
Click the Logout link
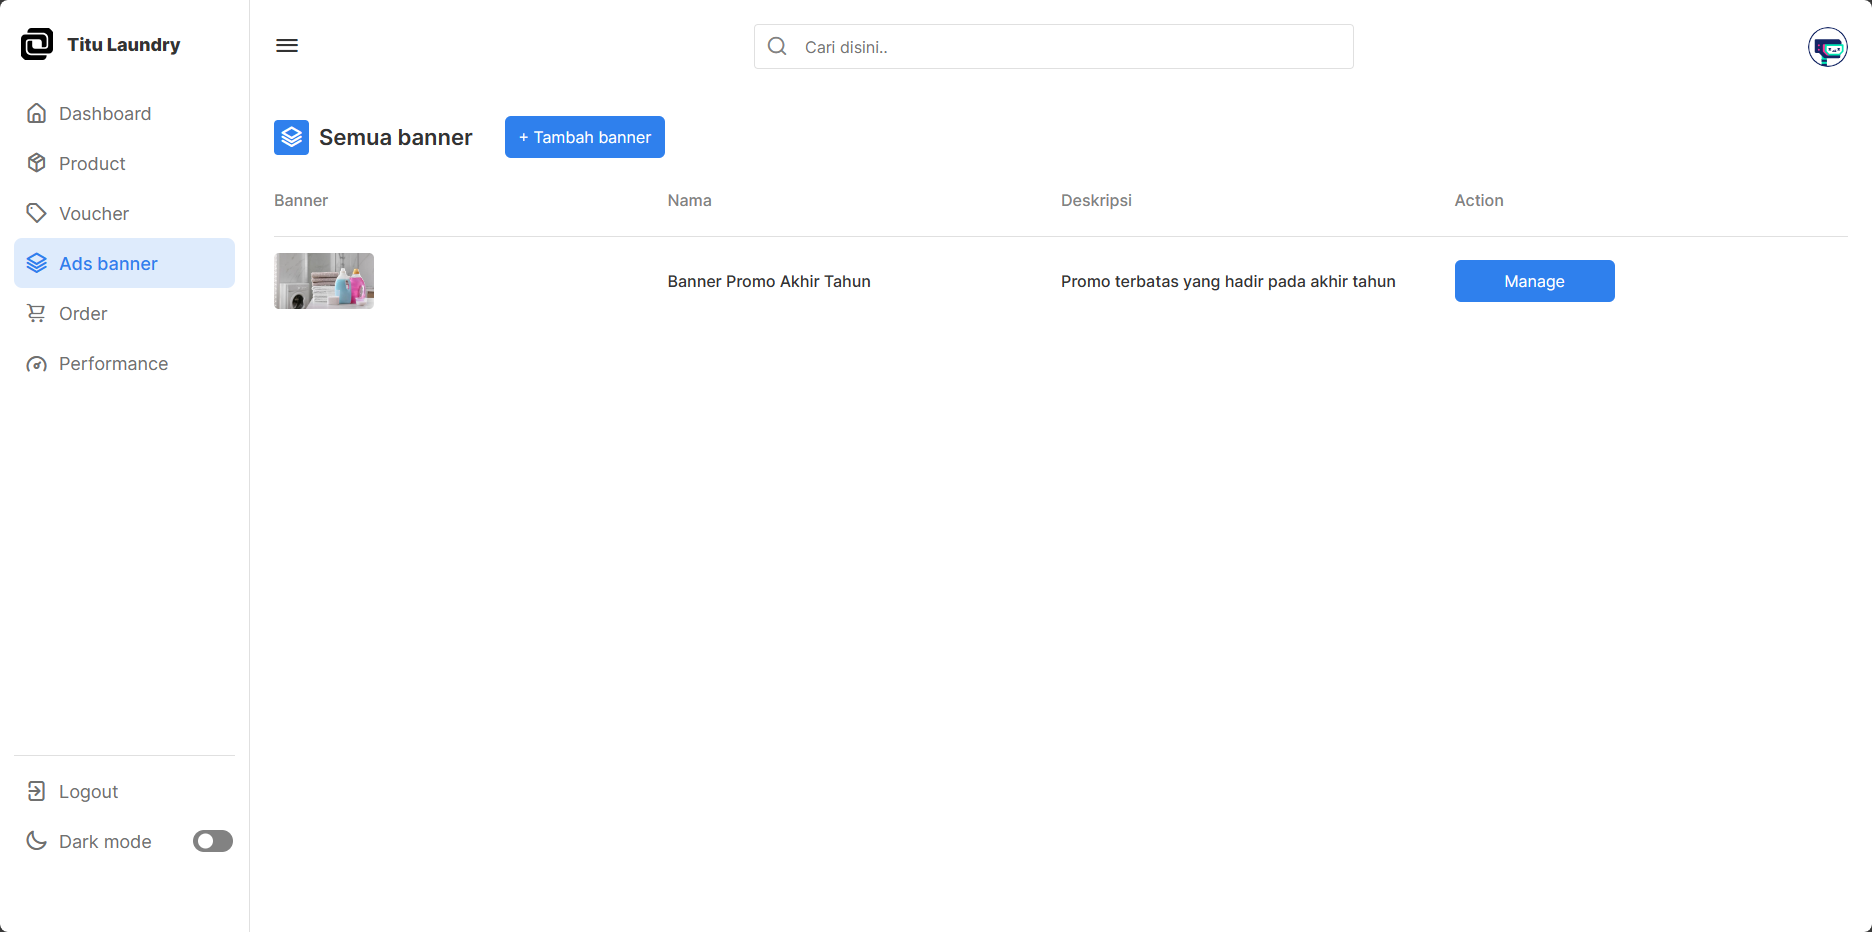tap(88, 791)
